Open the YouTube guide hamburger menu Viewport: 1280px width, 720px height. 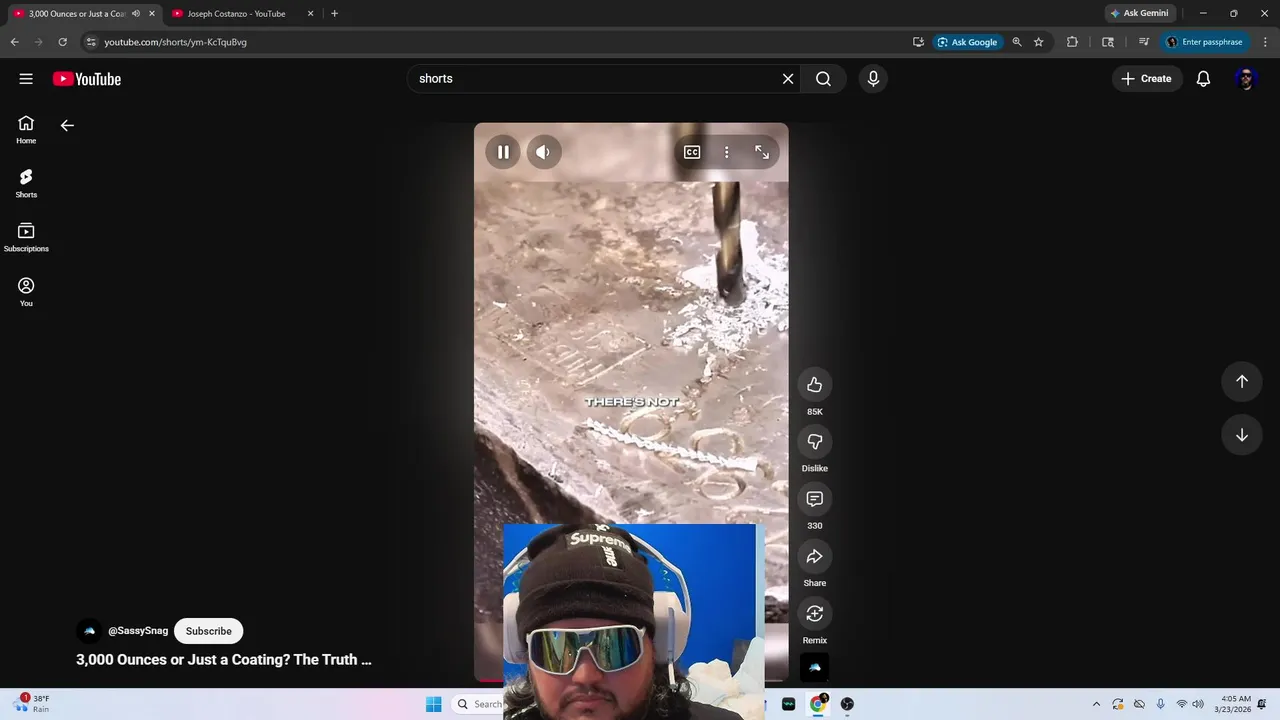[x=26, y=79]
